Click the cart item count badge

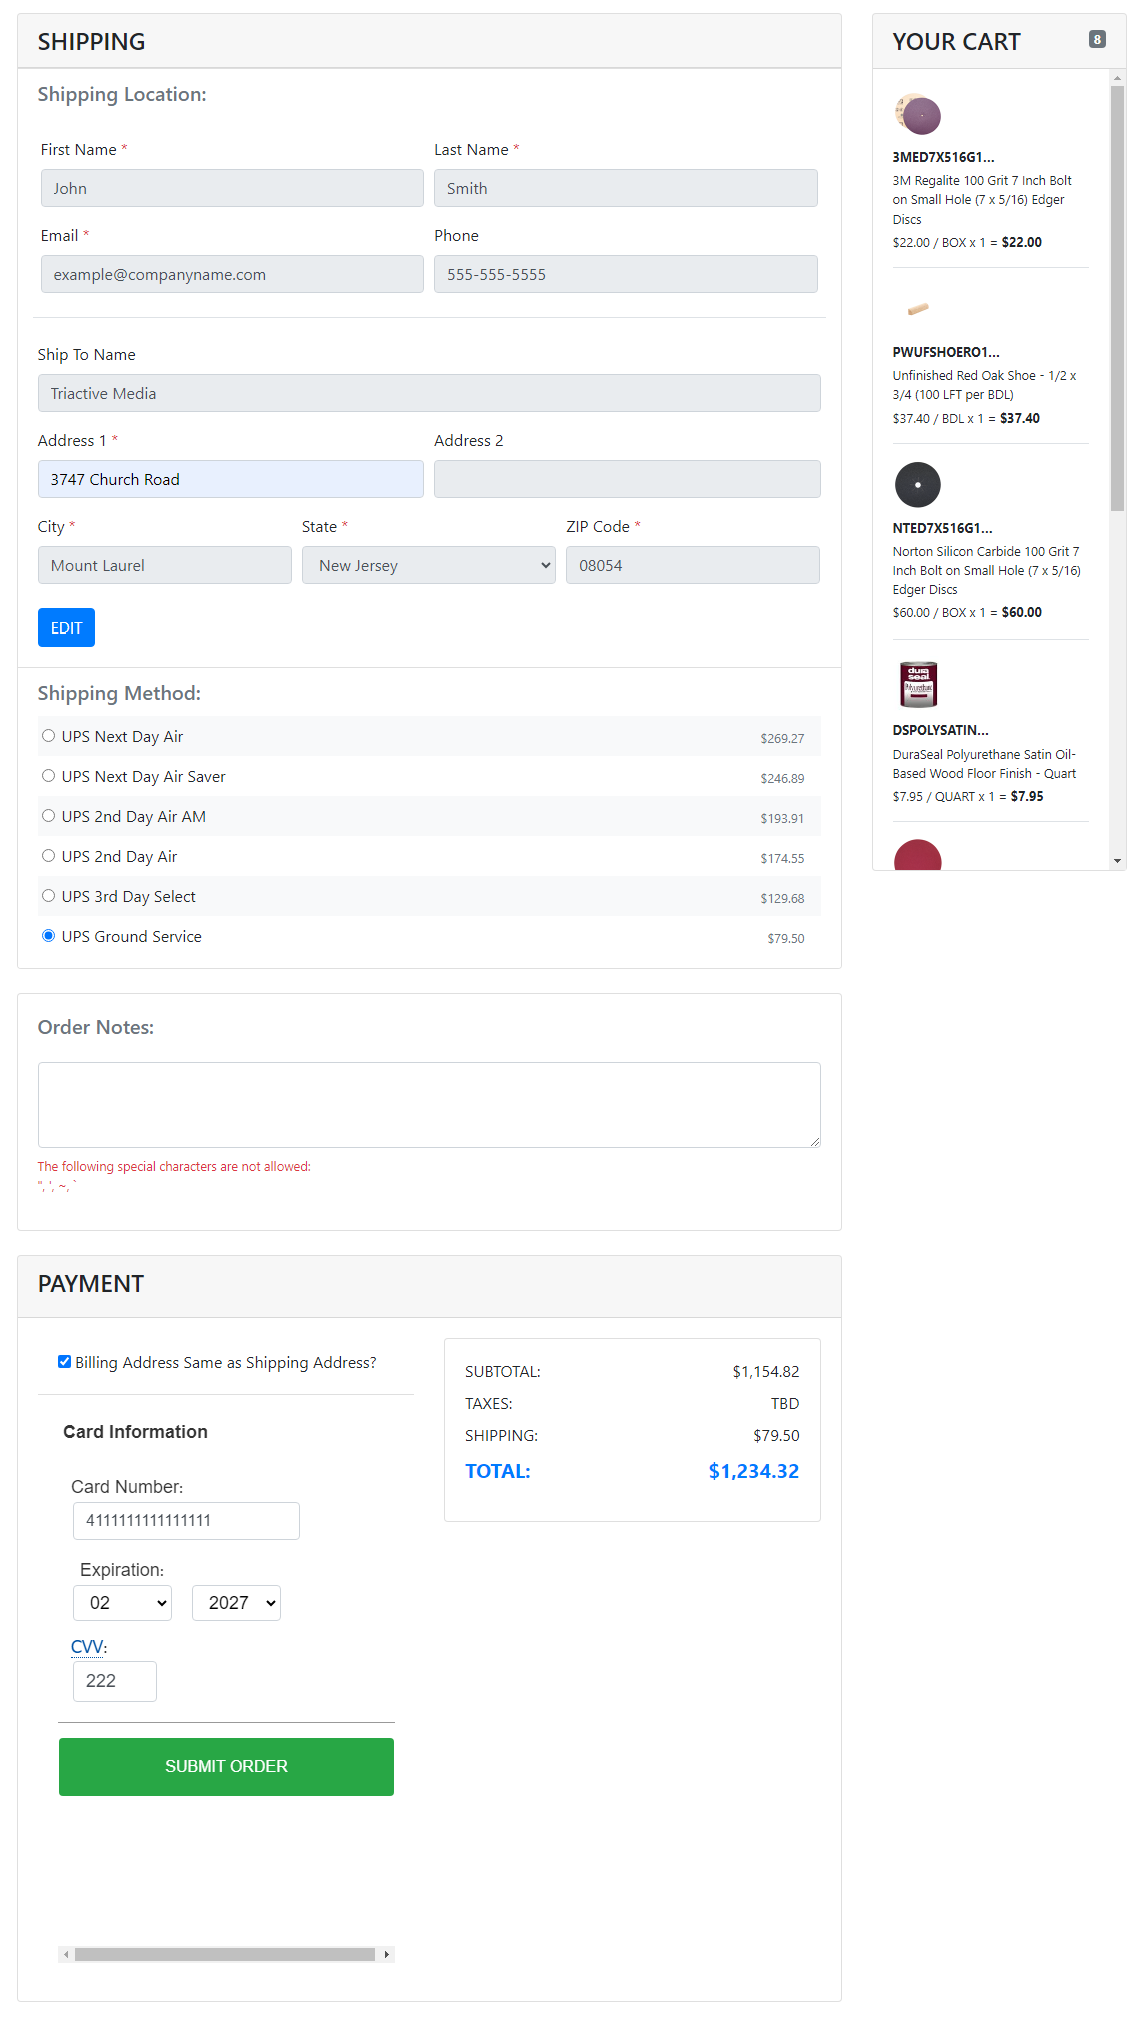pos(1097,40)
